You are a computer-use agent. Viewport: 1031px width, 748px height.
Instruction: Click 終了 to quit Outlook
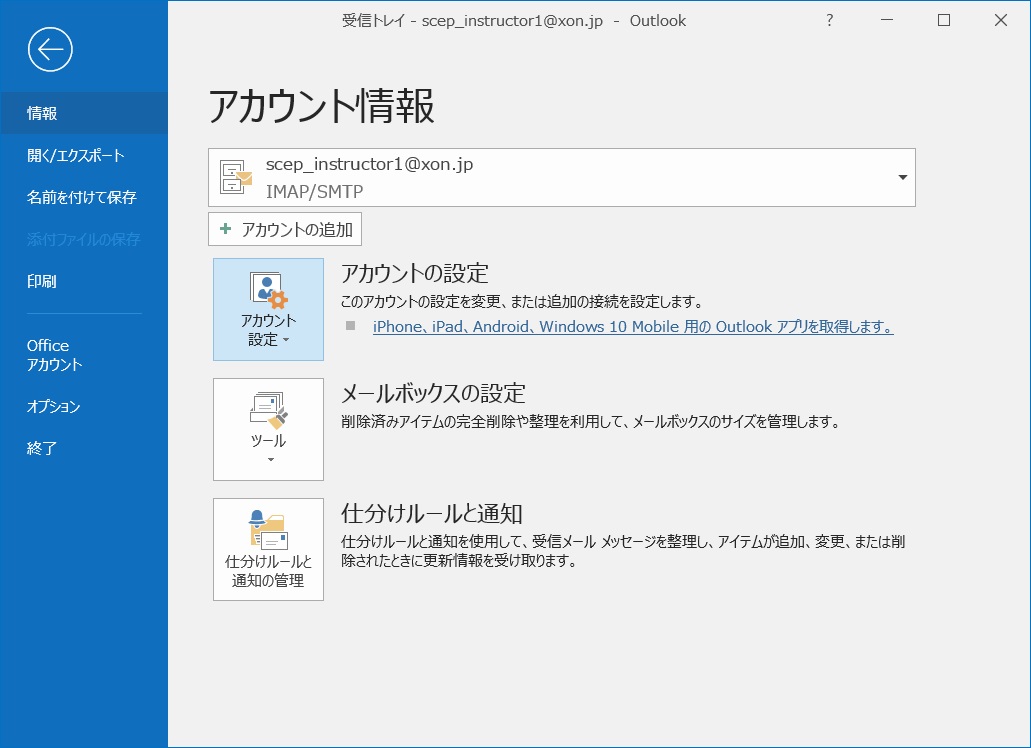click(42, 449)
